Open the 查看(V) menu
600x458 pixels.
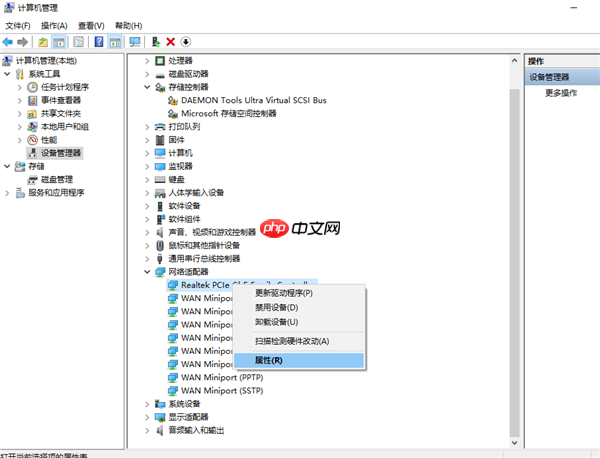click(x=91, y=26)
